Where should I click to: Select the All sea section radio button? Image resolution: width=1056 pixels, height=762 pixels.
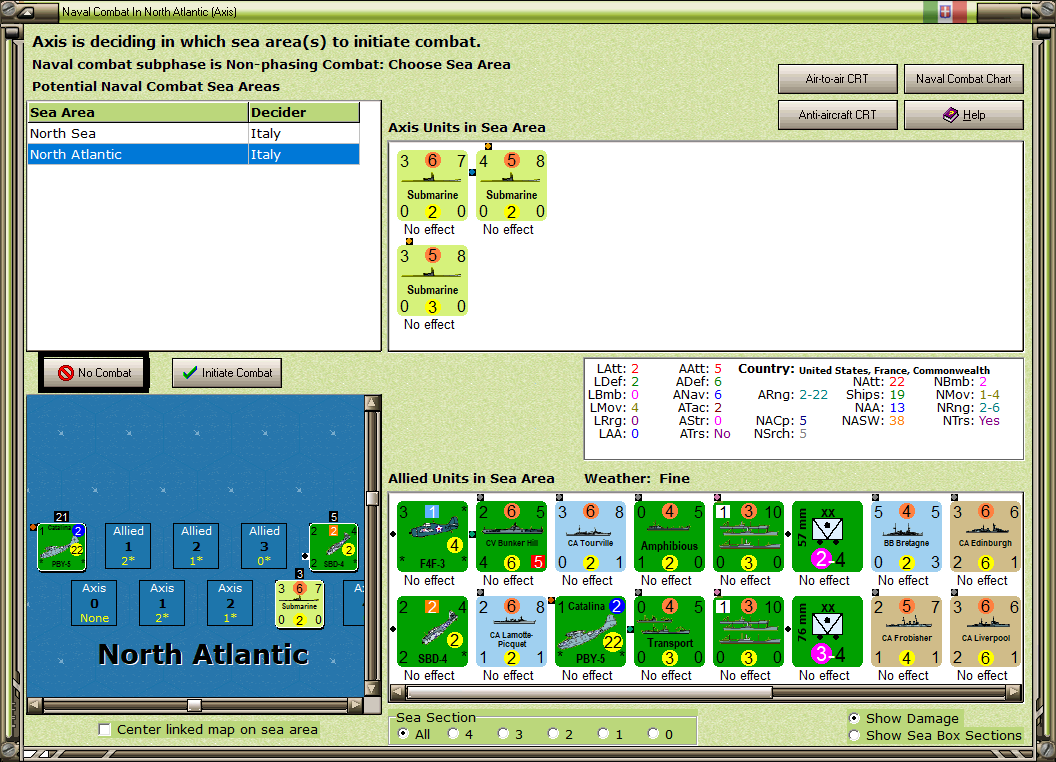tap(403, 734)
